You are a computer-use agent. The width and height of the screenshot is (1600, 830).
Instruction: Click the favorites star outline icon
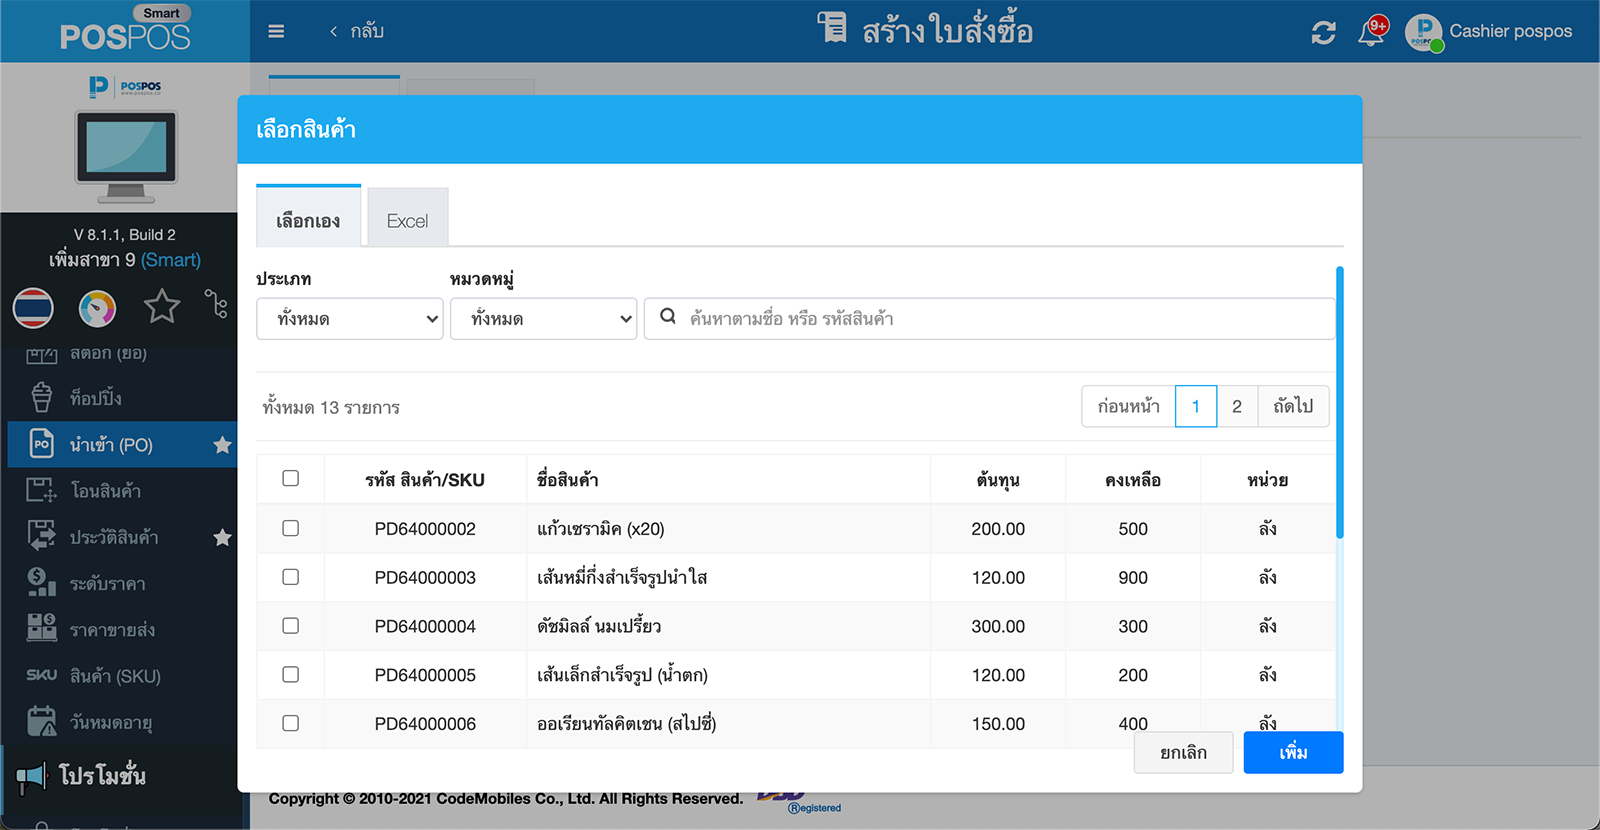(161, 307)
